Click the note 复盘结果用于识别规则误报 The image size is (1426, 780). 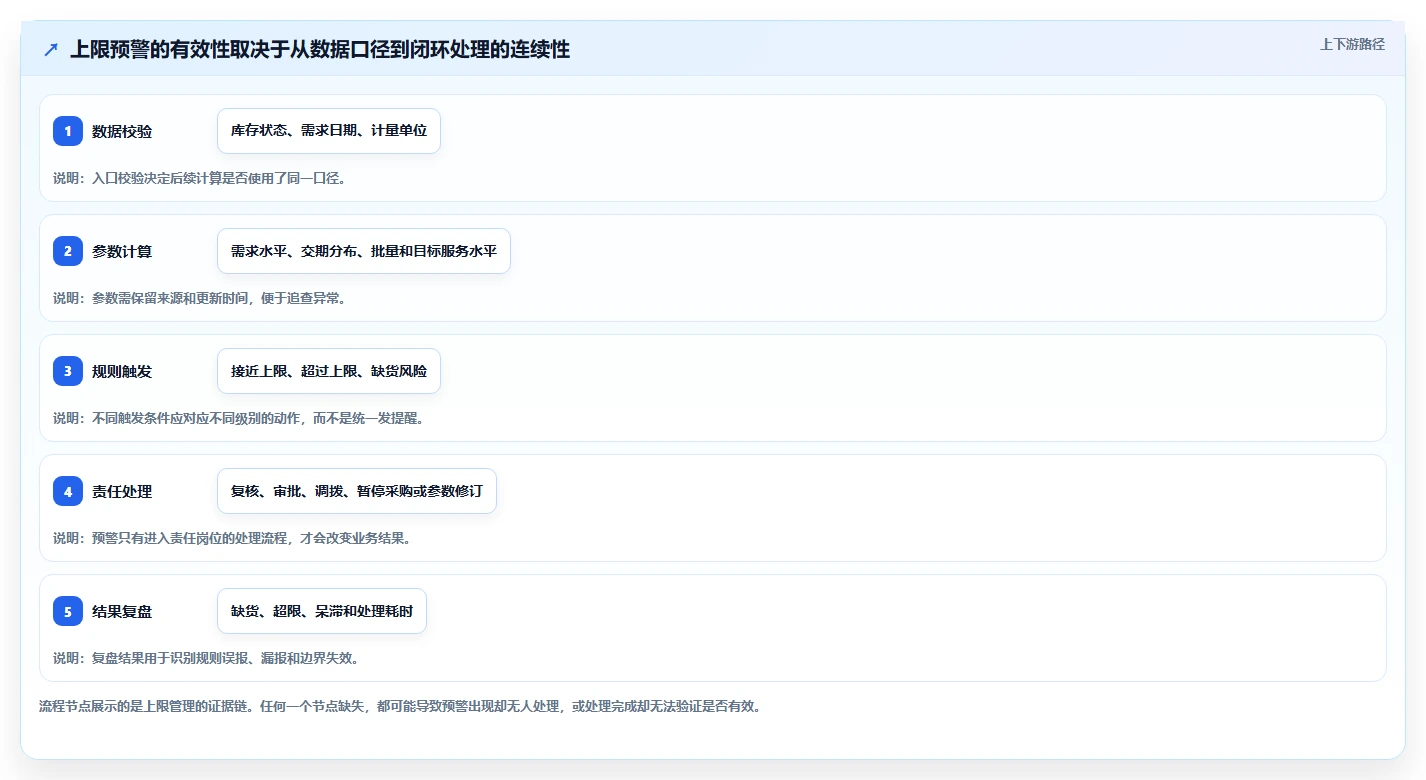pyautogui.click(x=206, y=658)
